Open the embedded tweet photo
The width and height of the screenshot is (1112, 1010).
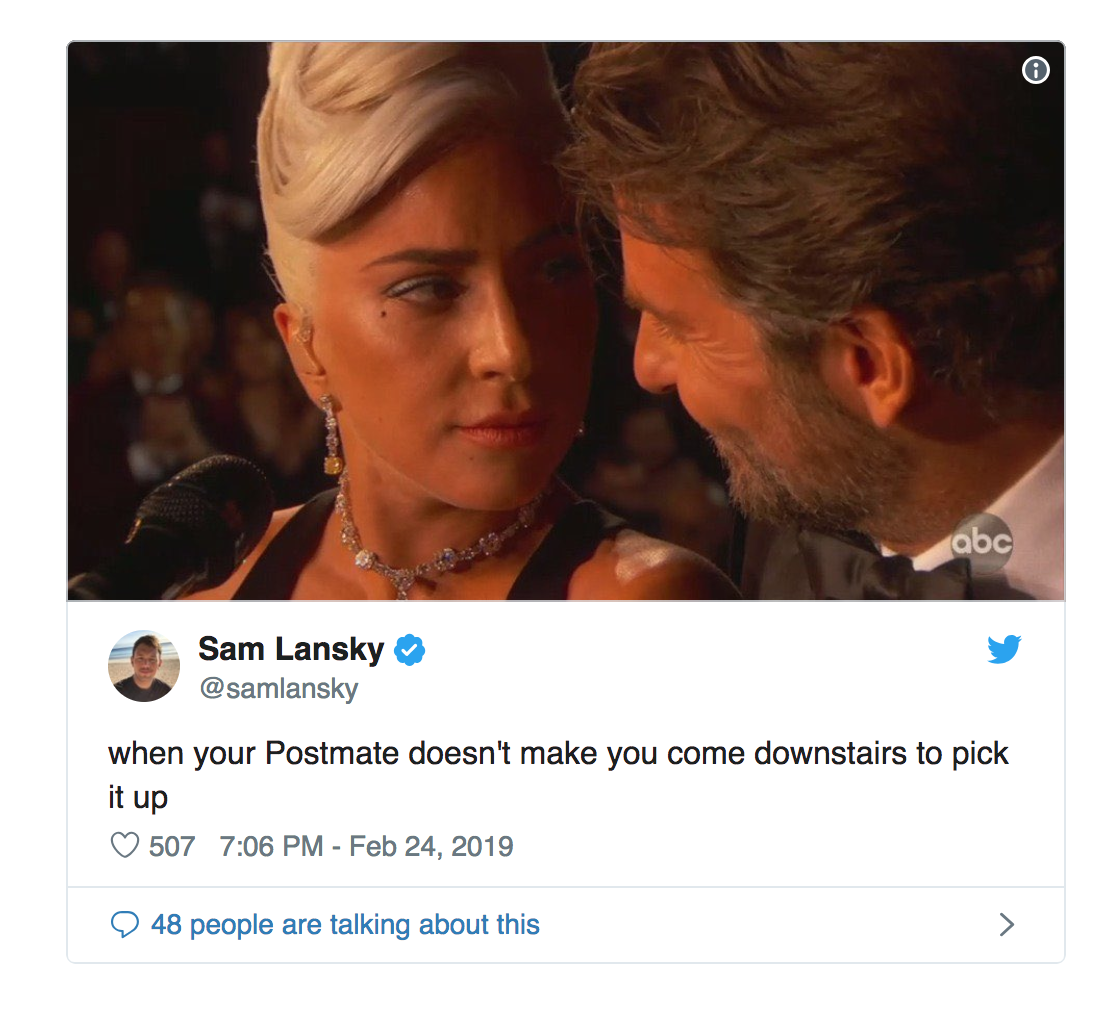[566, 321]
